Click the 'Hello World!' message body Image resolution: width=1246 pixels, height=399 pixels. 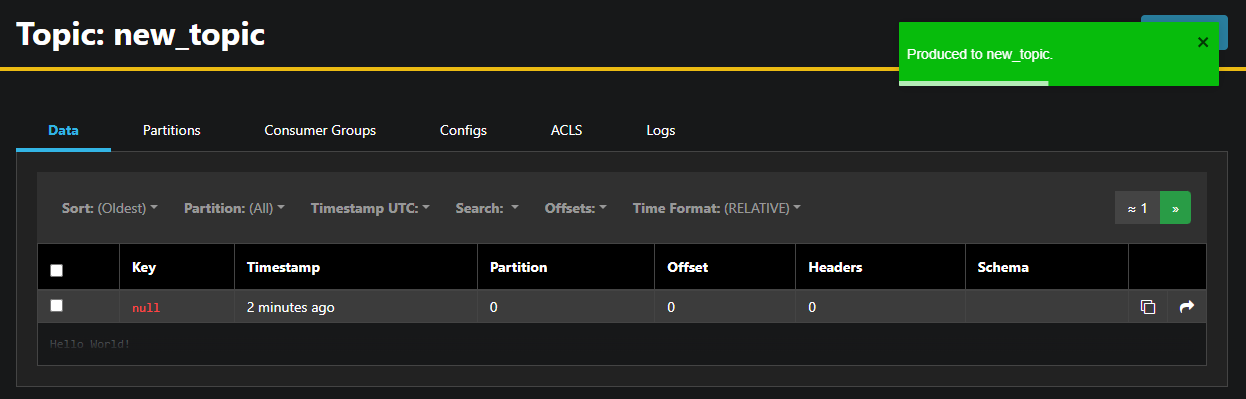(x=90, y=344)
